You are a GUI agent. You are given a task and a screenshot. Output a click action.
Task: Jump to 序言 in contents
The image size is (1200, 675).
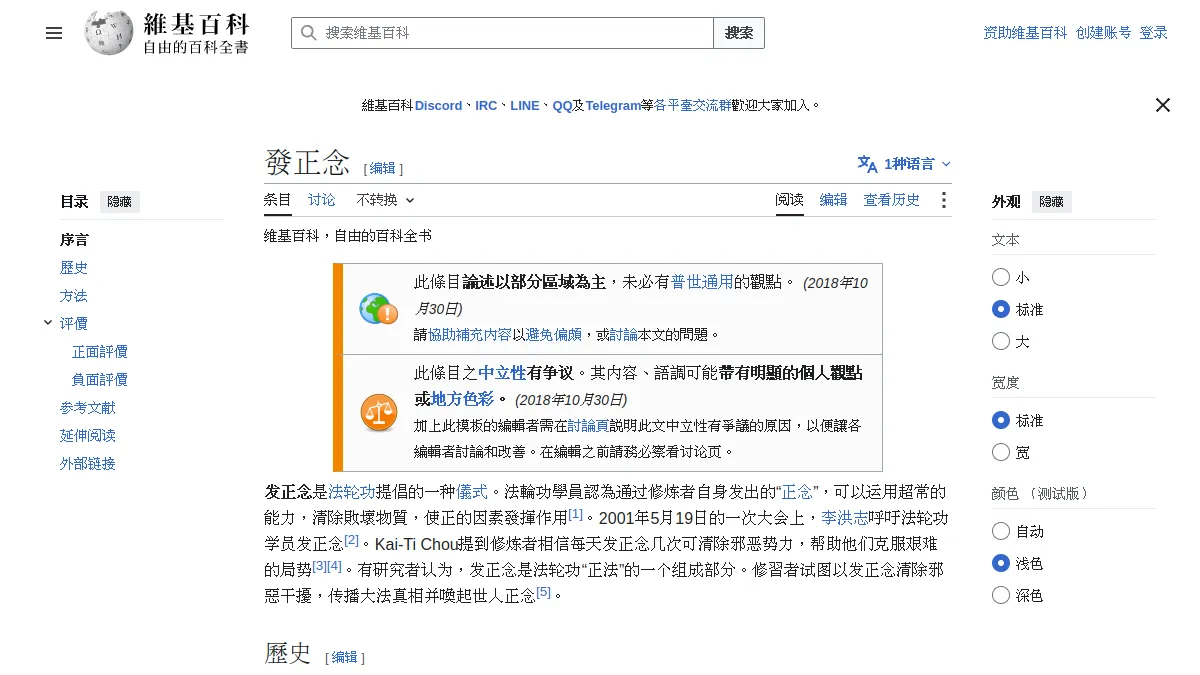coord(74,240)
